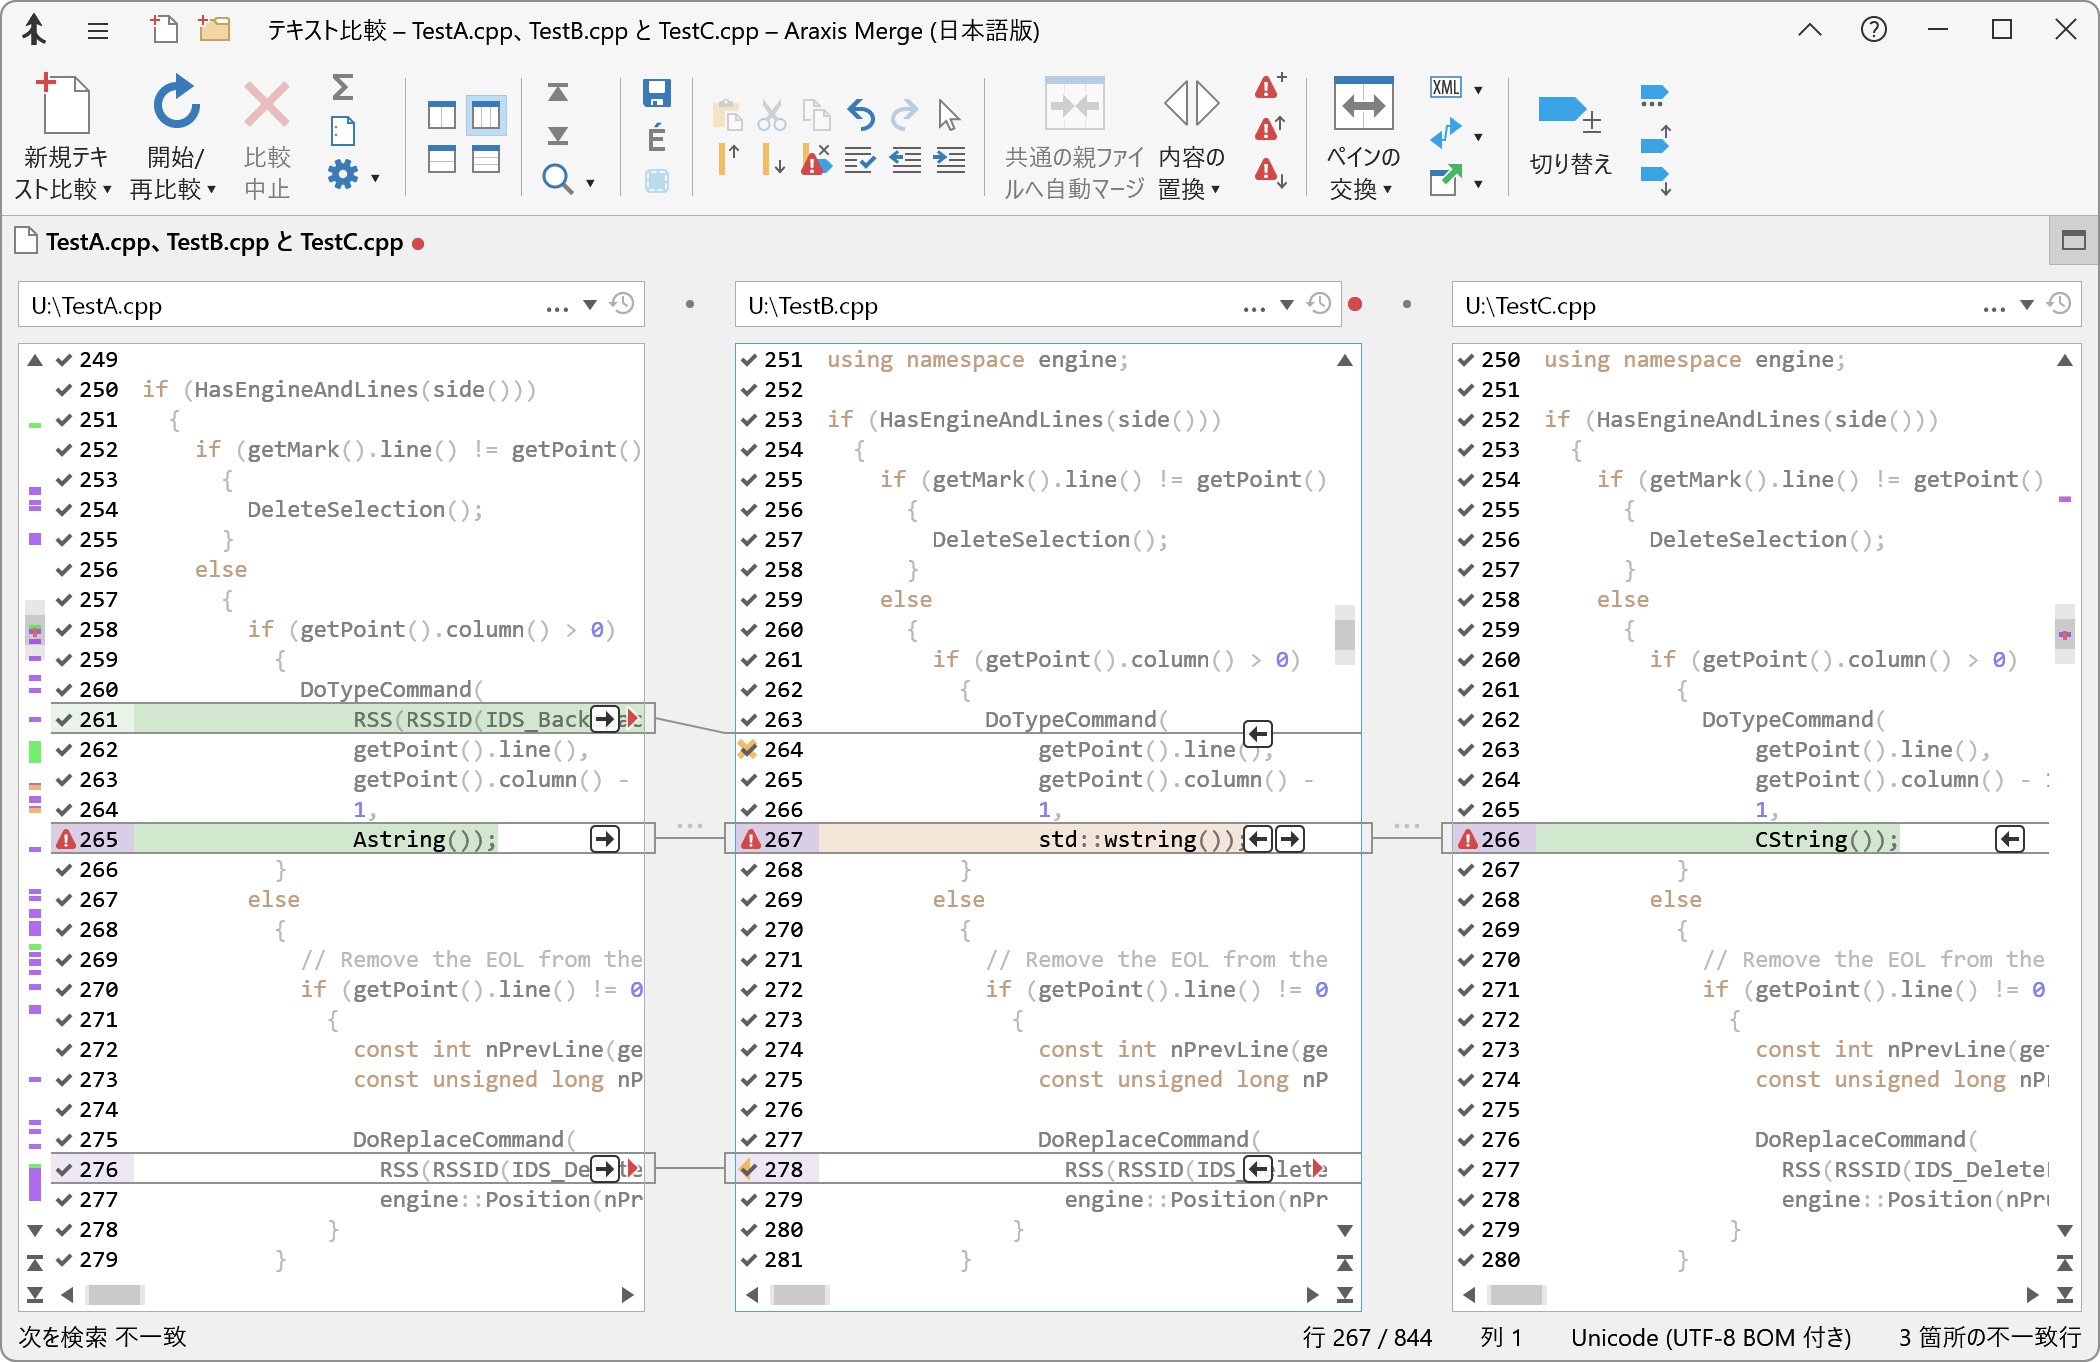This screenshot has height=1362, width=2100.
Task: Select the TestA.cpp, TestB.cpp と TestC.cpp tab
Action: (223, 243)
